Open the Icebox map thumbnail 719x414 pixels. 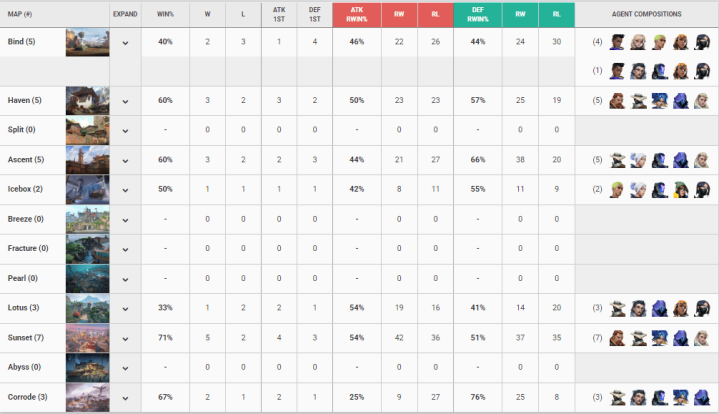point(87,189)
